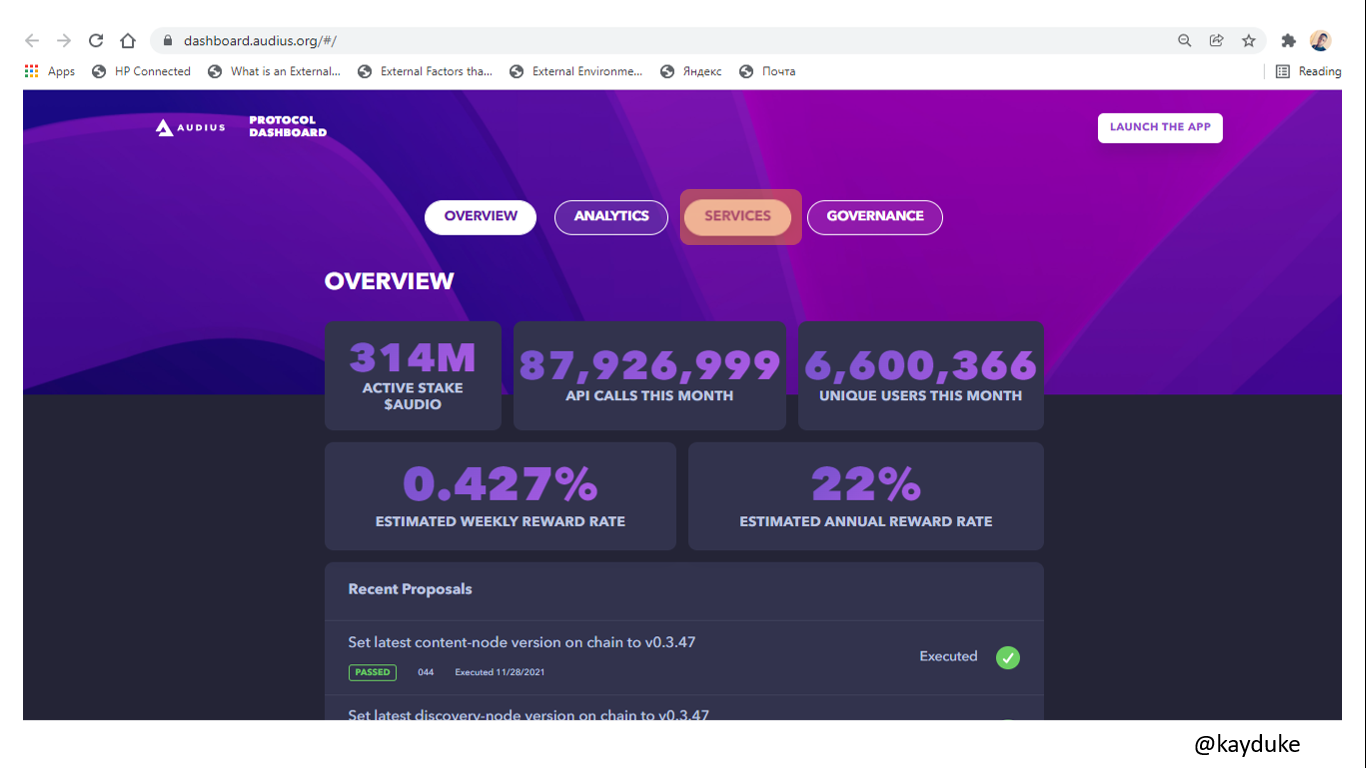Click the 'API CALLS THIS MONTH' label
Screen dimensions: 1366x768
point(650,395)
